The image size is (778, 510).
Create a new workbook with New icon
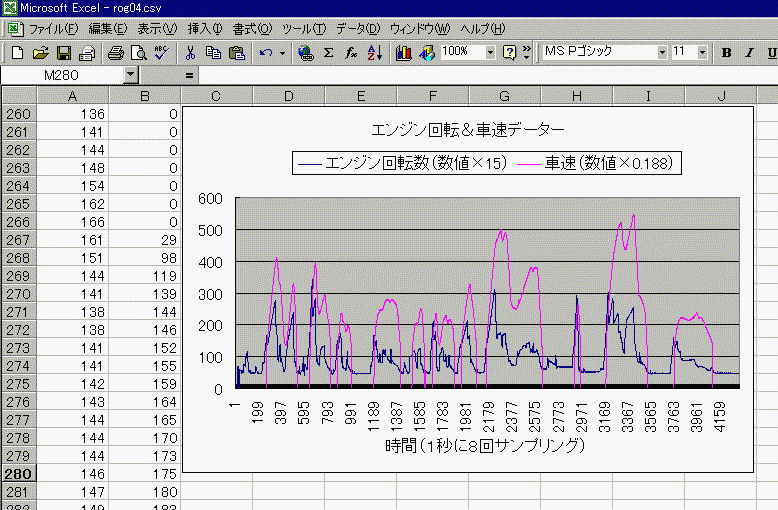[x=17, y=52]
